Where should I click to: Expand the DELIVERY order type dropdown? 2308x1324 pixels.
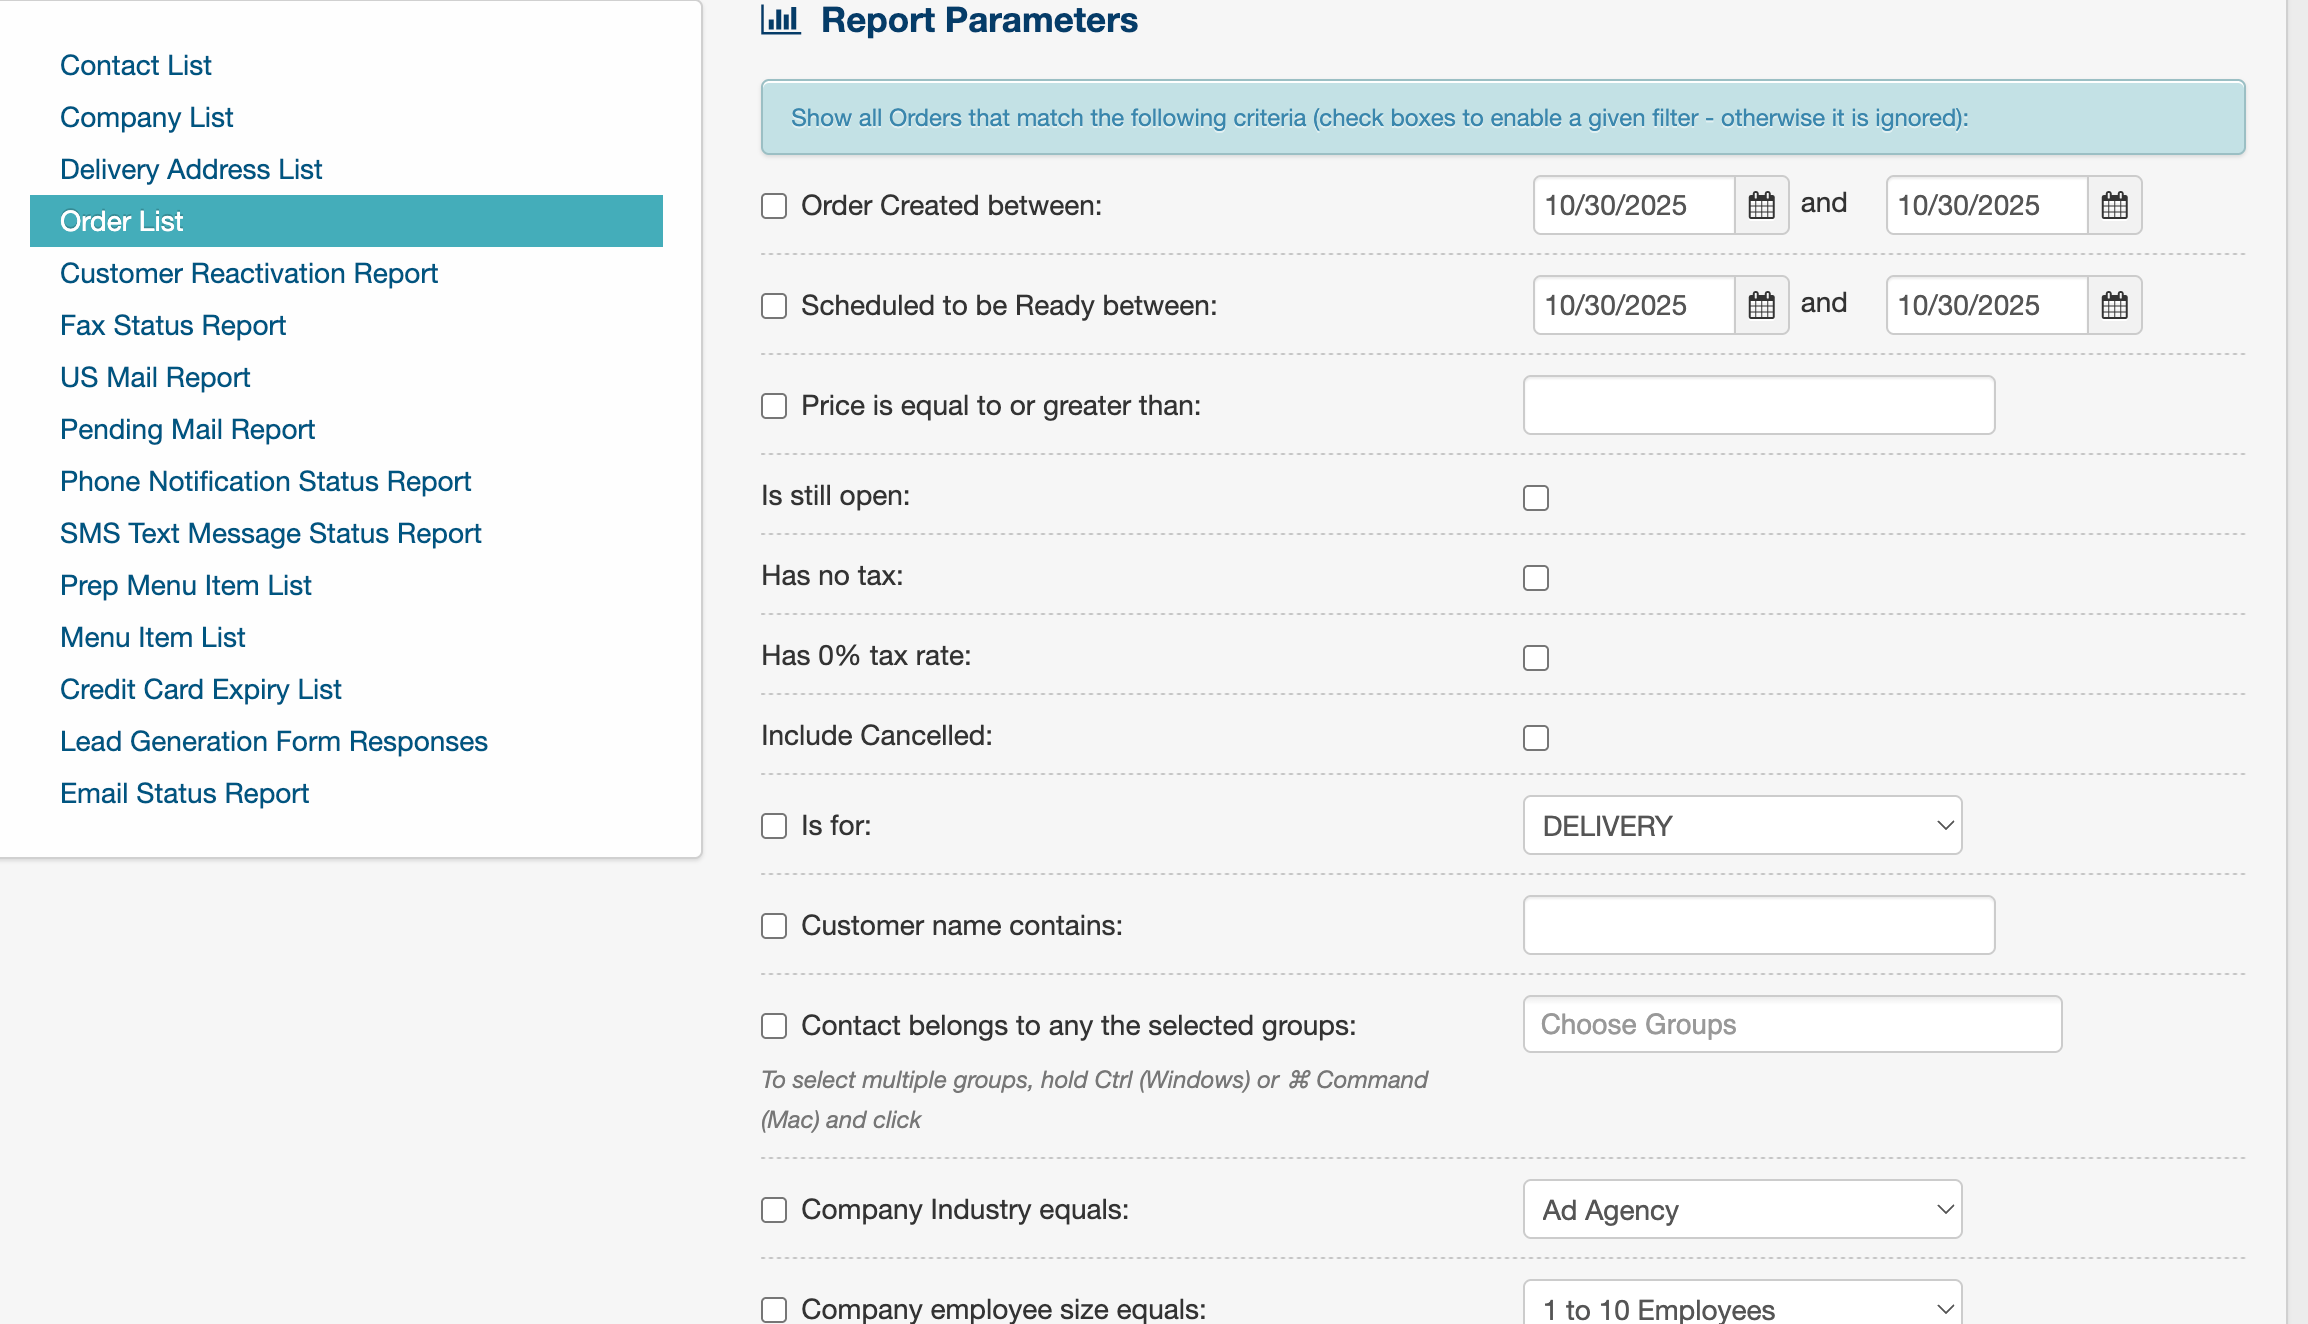point(1742,826)
